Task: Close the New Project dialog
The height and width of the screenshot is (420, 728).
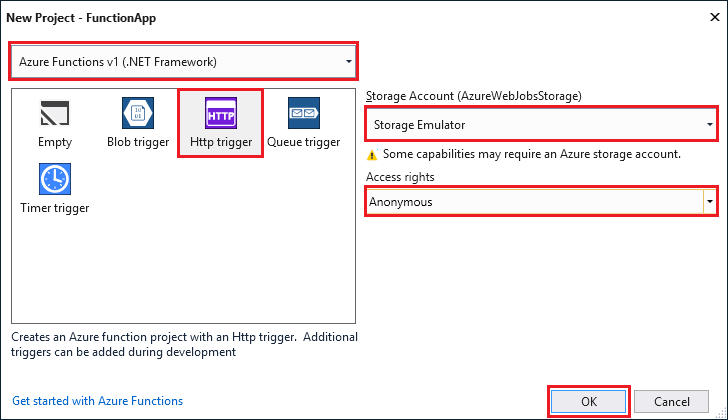Action: (715, 18)
